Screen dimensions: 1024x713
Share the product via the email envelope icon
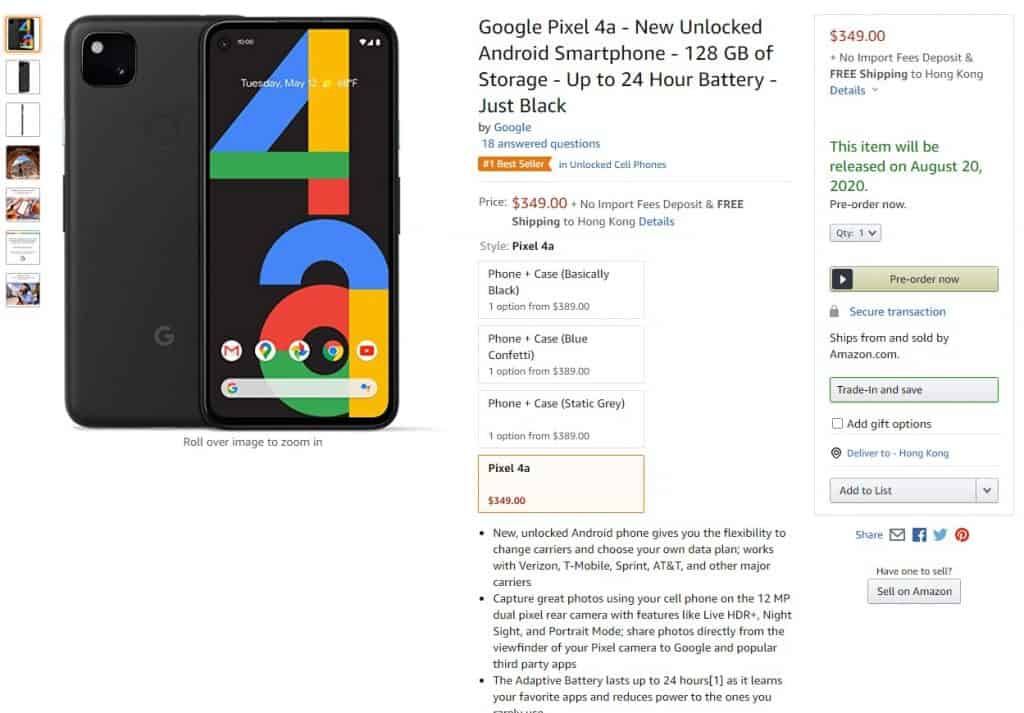point(897,535)
